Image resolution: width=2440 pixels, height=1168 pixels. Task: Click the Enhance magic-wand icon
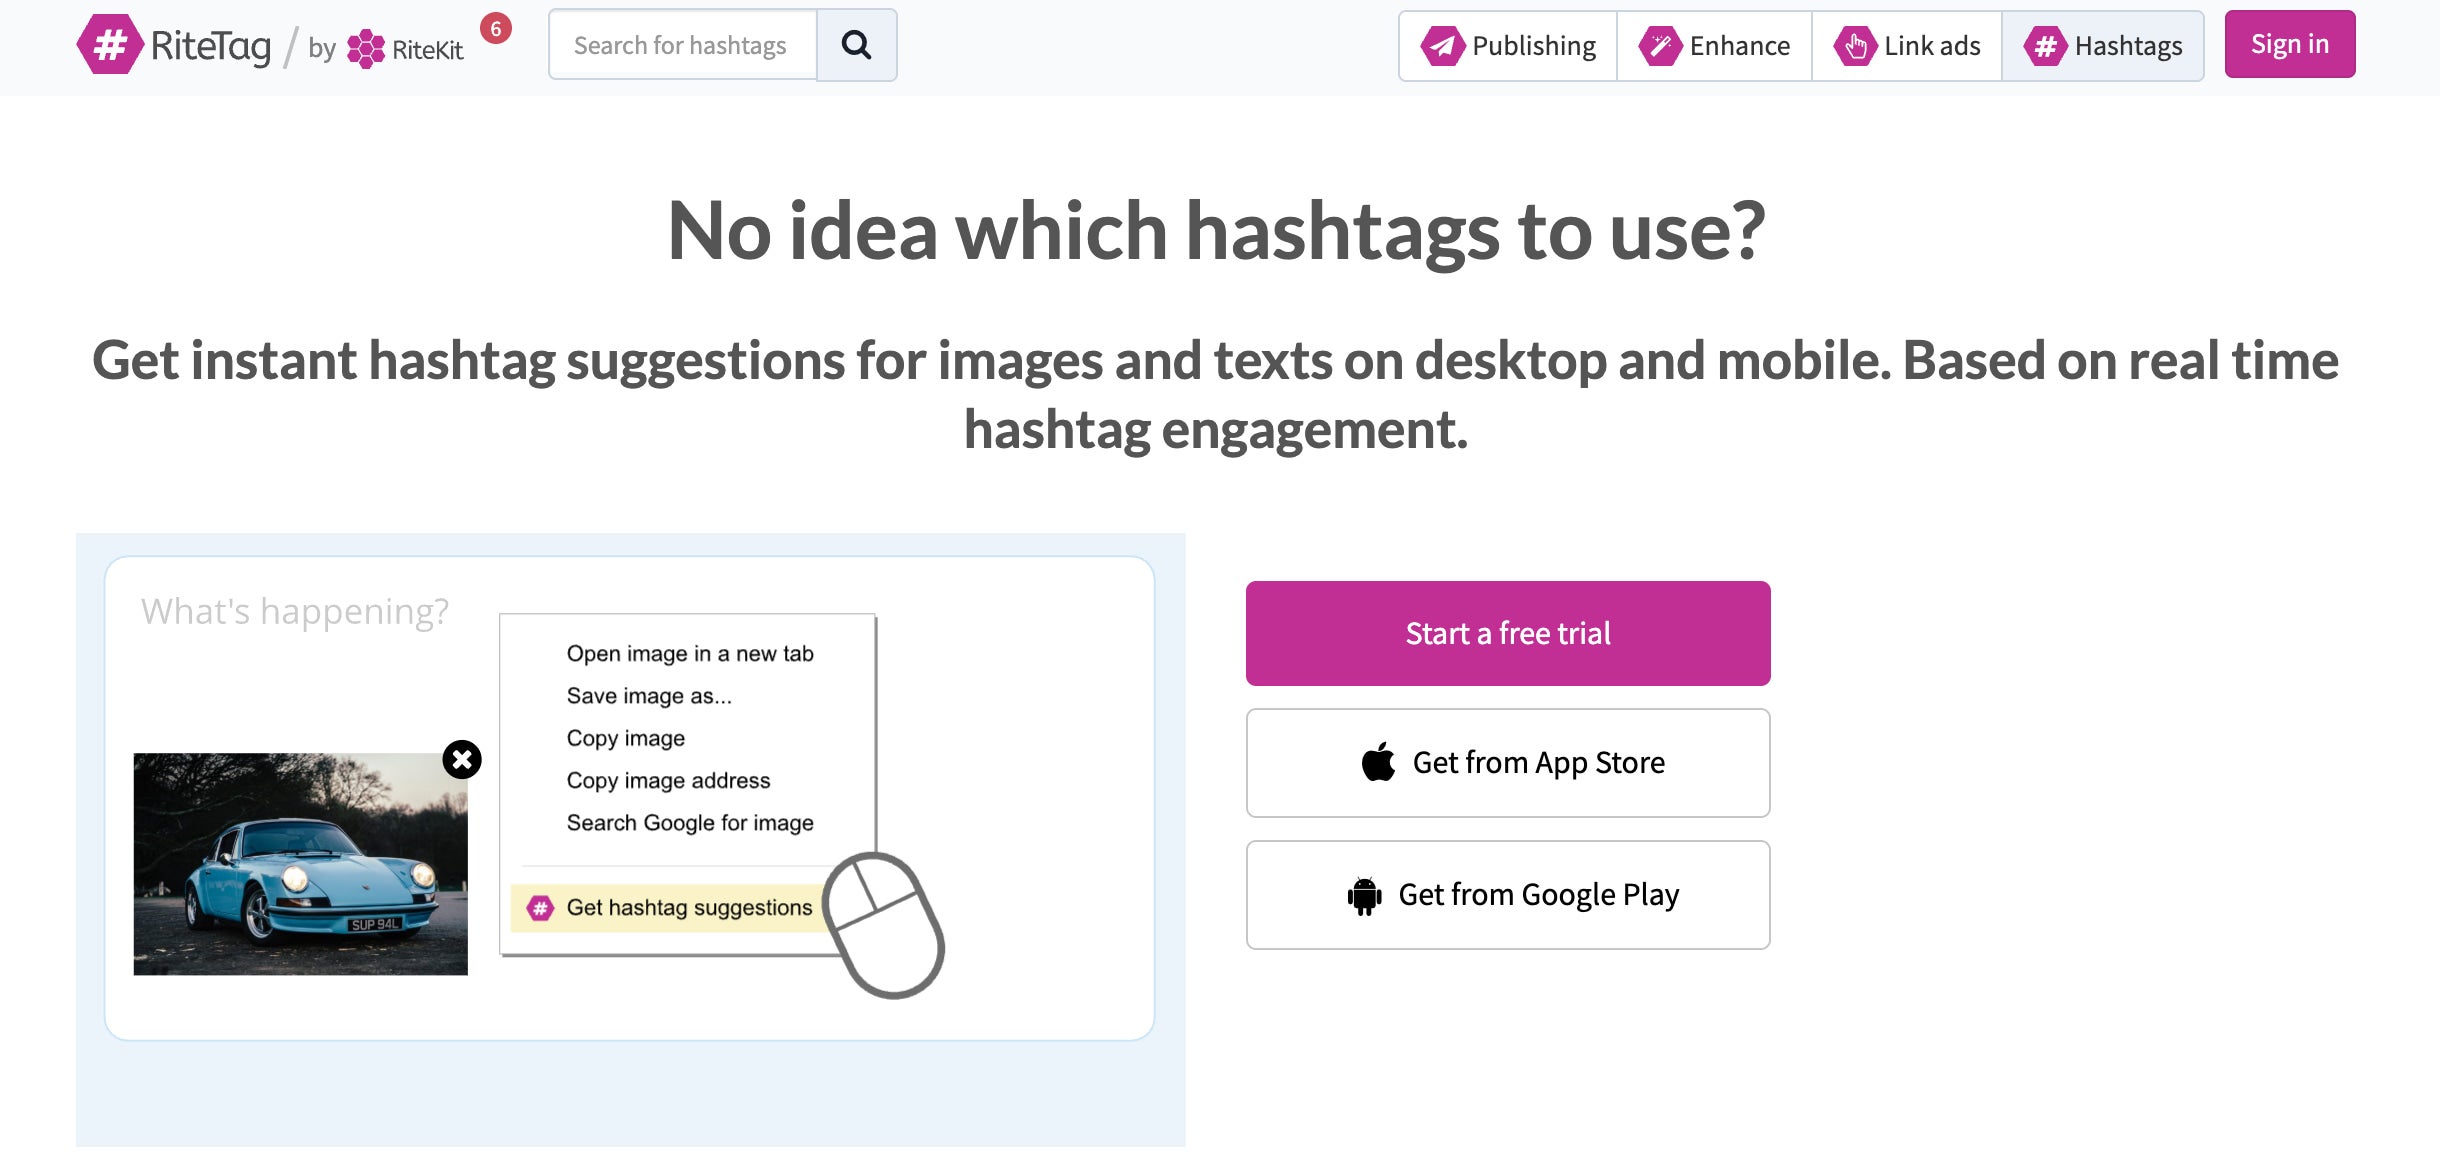tap(1661, 45)
